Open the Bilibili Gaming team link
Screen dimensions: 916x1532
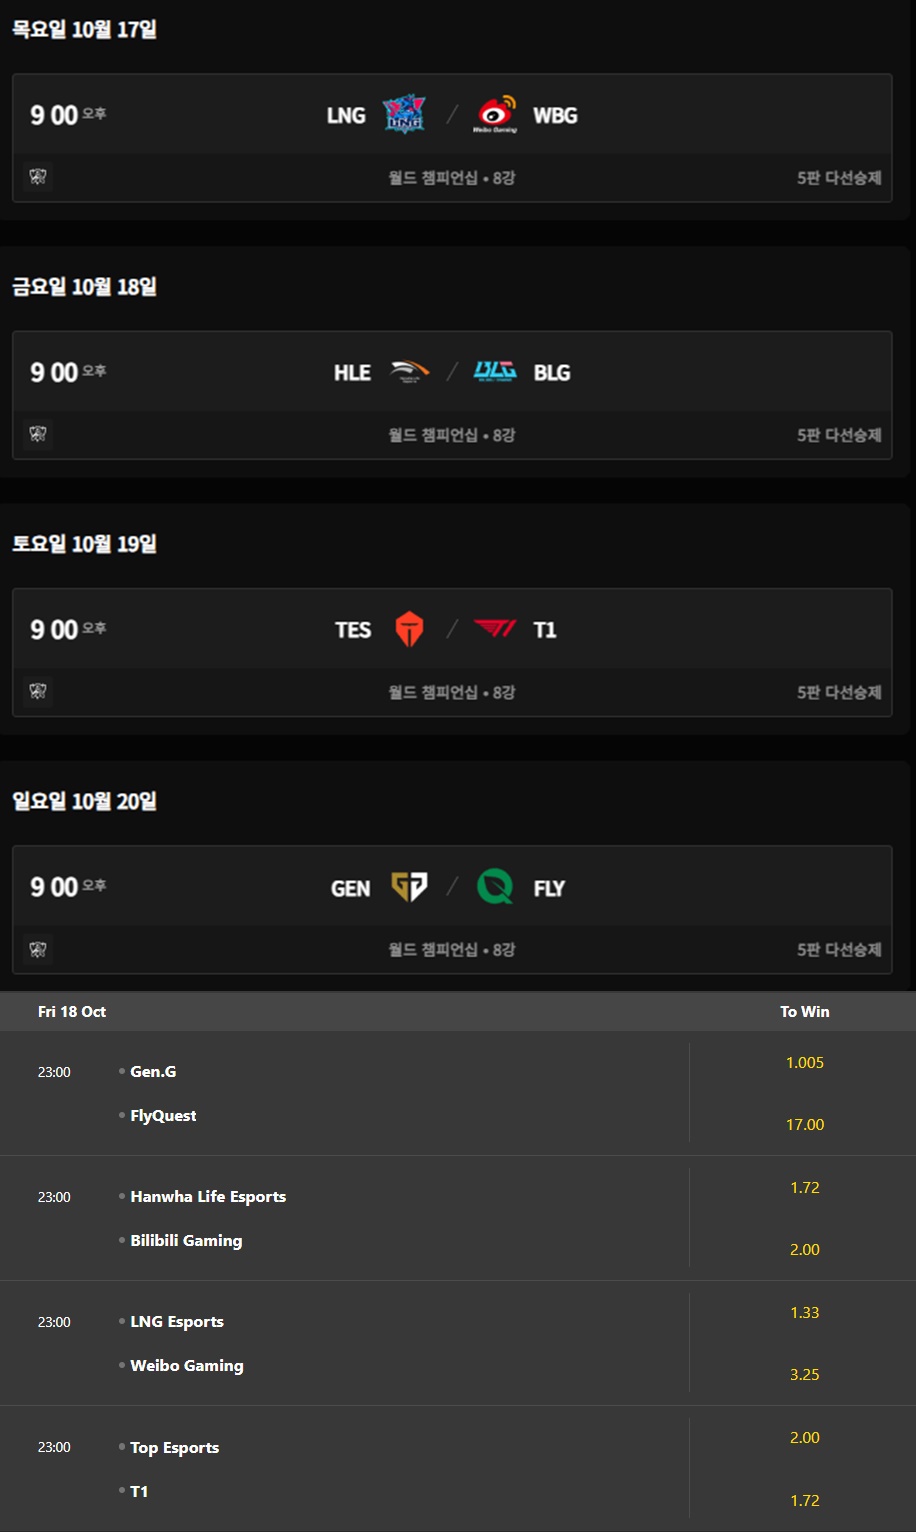[x=186, y=1240]
